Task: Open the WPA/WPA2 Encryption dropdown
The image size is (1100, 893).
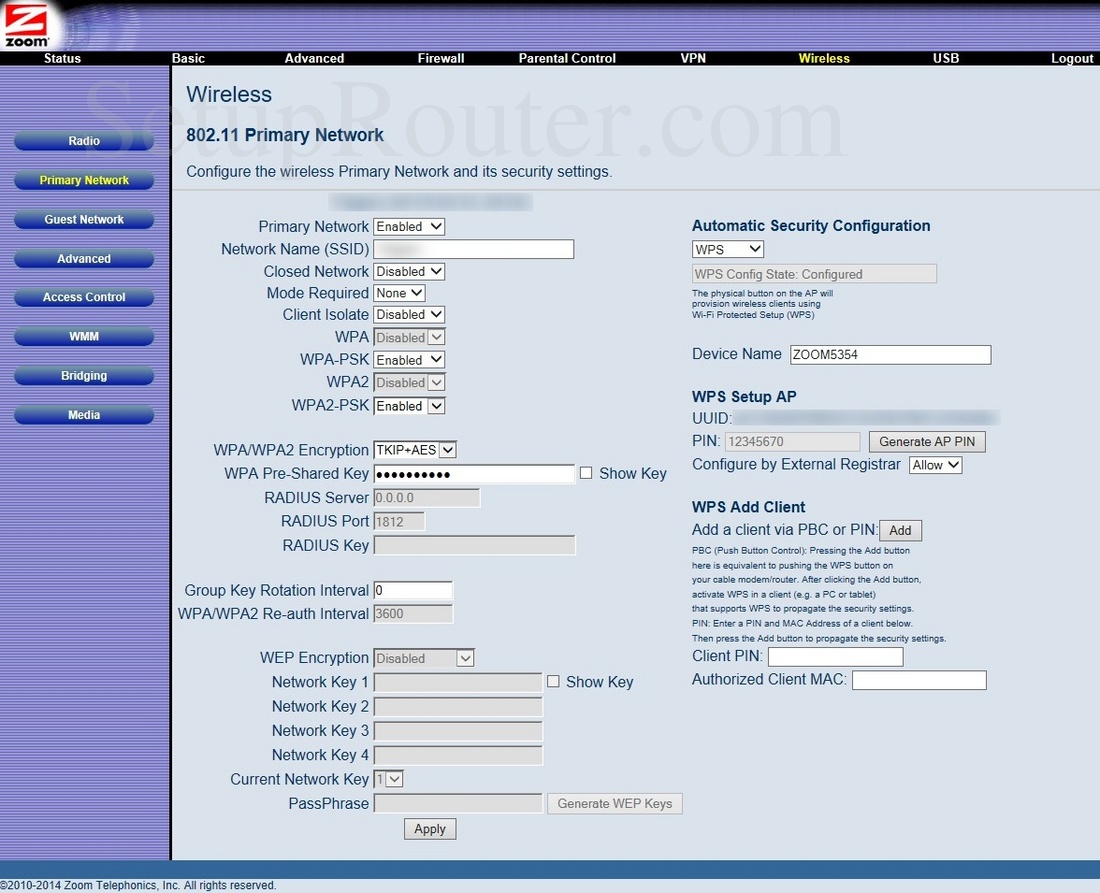Action: [414, 449]
